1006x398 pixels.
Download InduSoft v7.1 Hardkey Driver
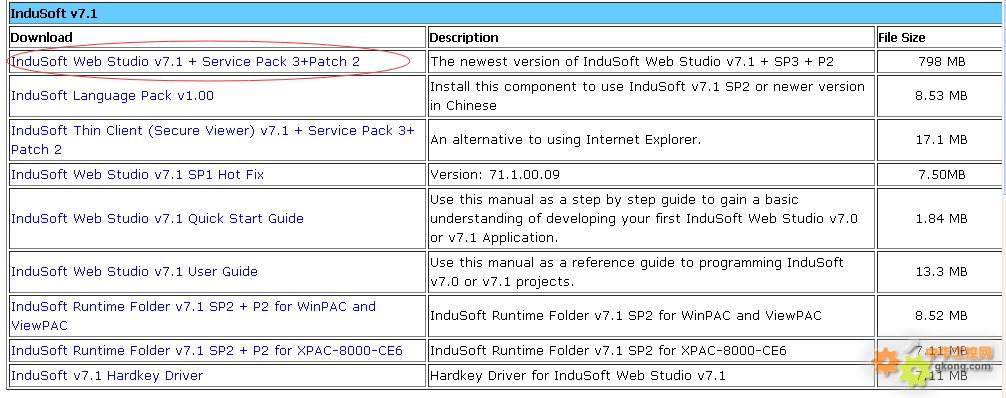point(107,375)
